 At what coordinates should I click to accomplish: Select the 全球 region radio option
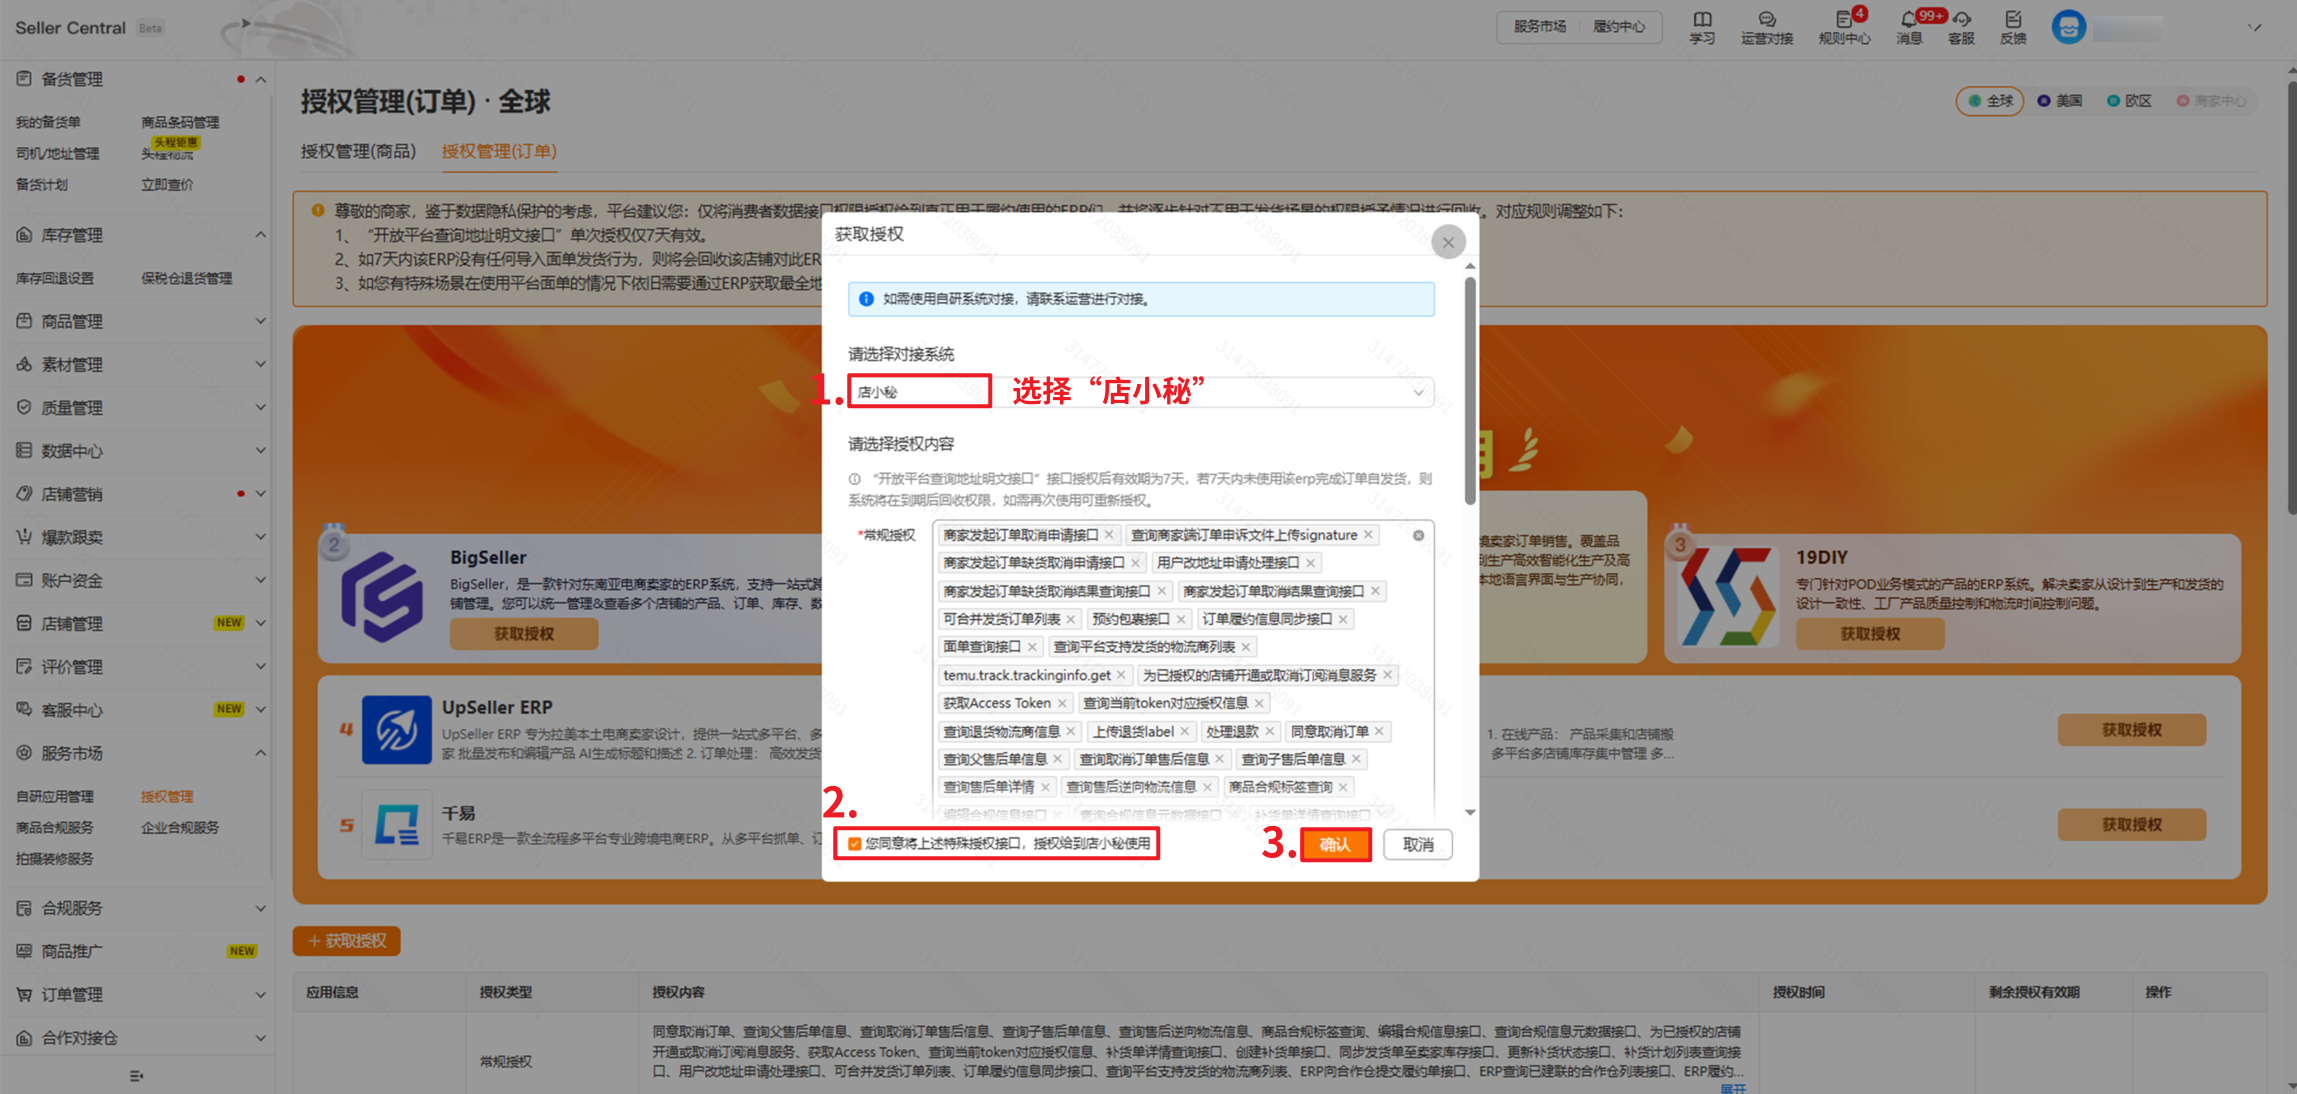coord(1990,101)
